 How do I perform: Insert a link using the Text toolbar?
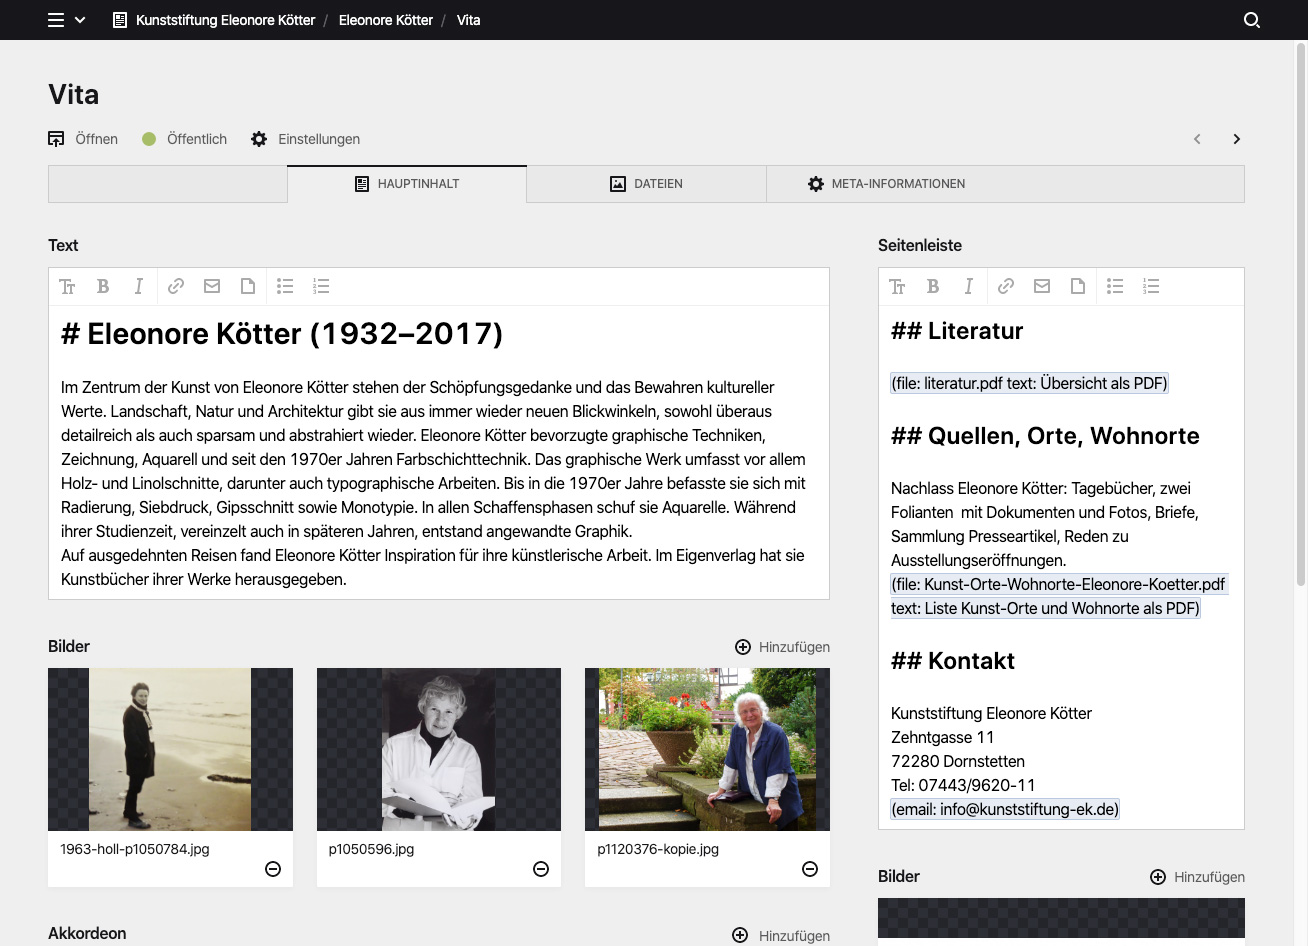(x=175, y=286)
